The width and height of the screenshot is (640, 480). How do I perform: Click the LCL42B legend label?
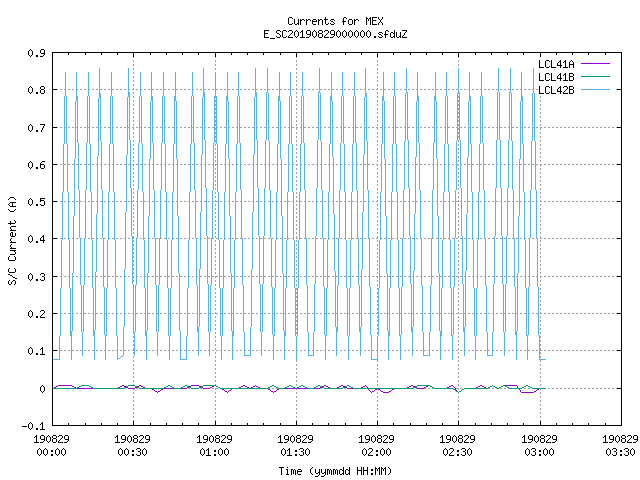pos(556,90)
